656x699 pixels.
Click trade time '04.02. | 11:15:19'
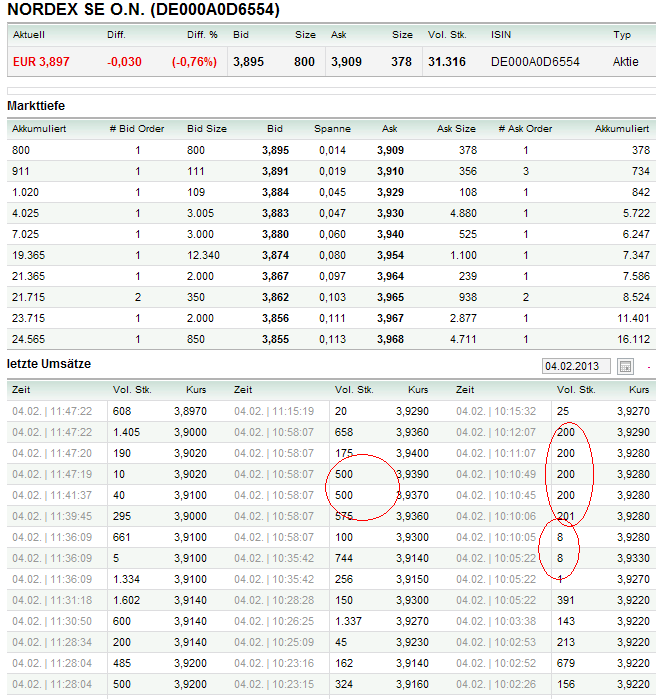click(x=274, y=411)
